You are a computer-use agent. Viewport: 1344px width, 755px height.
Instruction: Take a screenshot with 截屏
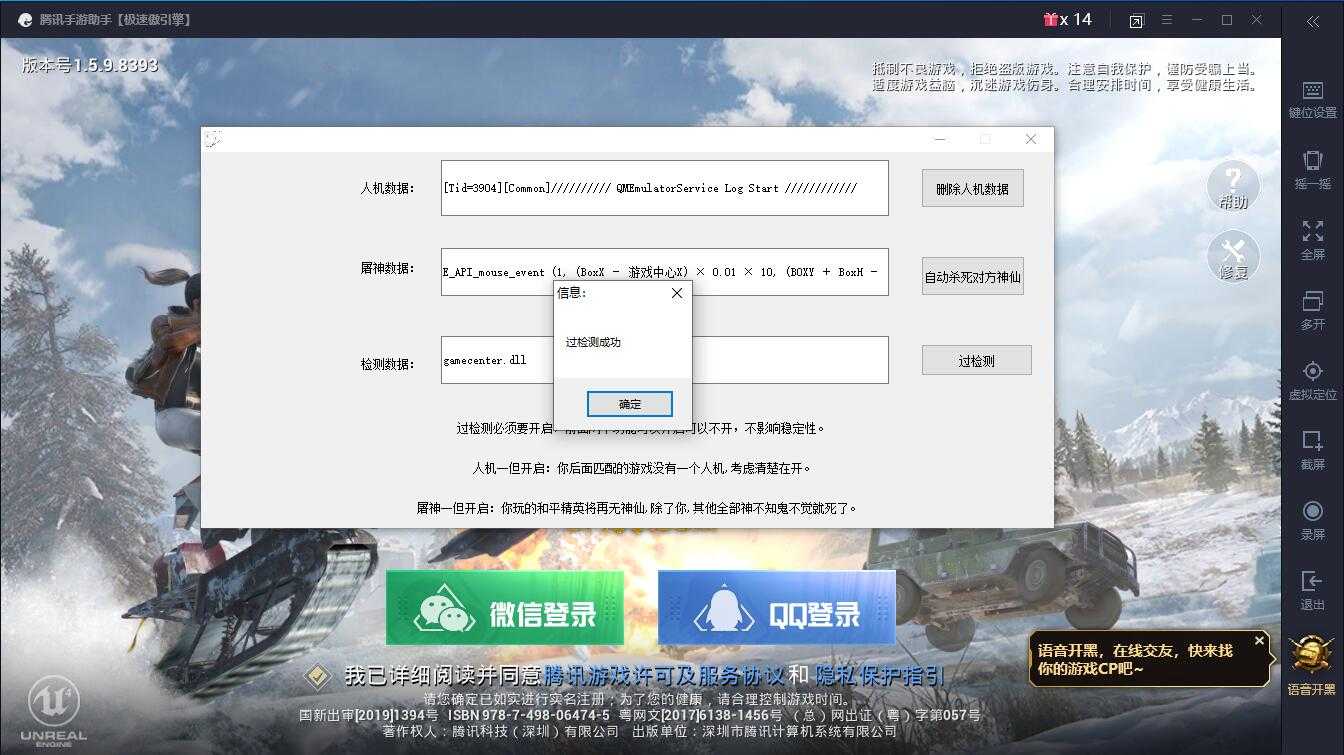coord(1312,450)
